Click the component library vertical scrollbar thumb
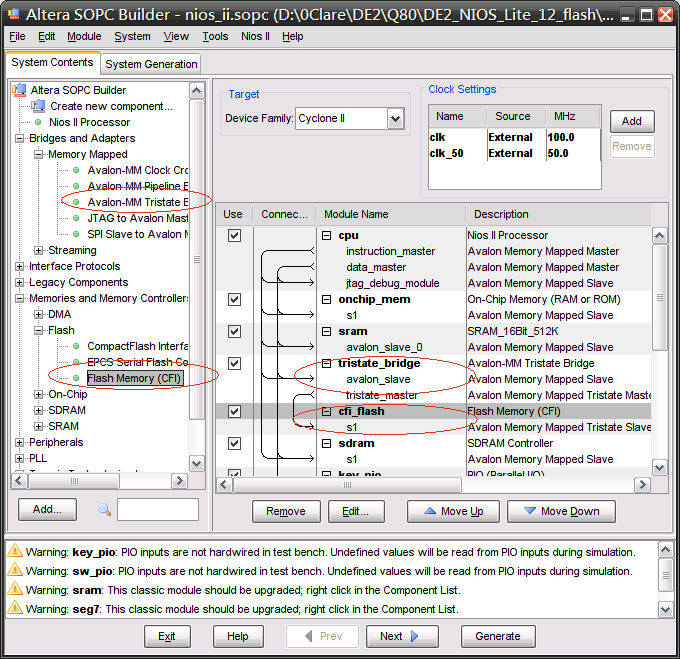Image resolution: width=680 pixels, height=659 pixels. pyautogui.click(x=197, y=259)
